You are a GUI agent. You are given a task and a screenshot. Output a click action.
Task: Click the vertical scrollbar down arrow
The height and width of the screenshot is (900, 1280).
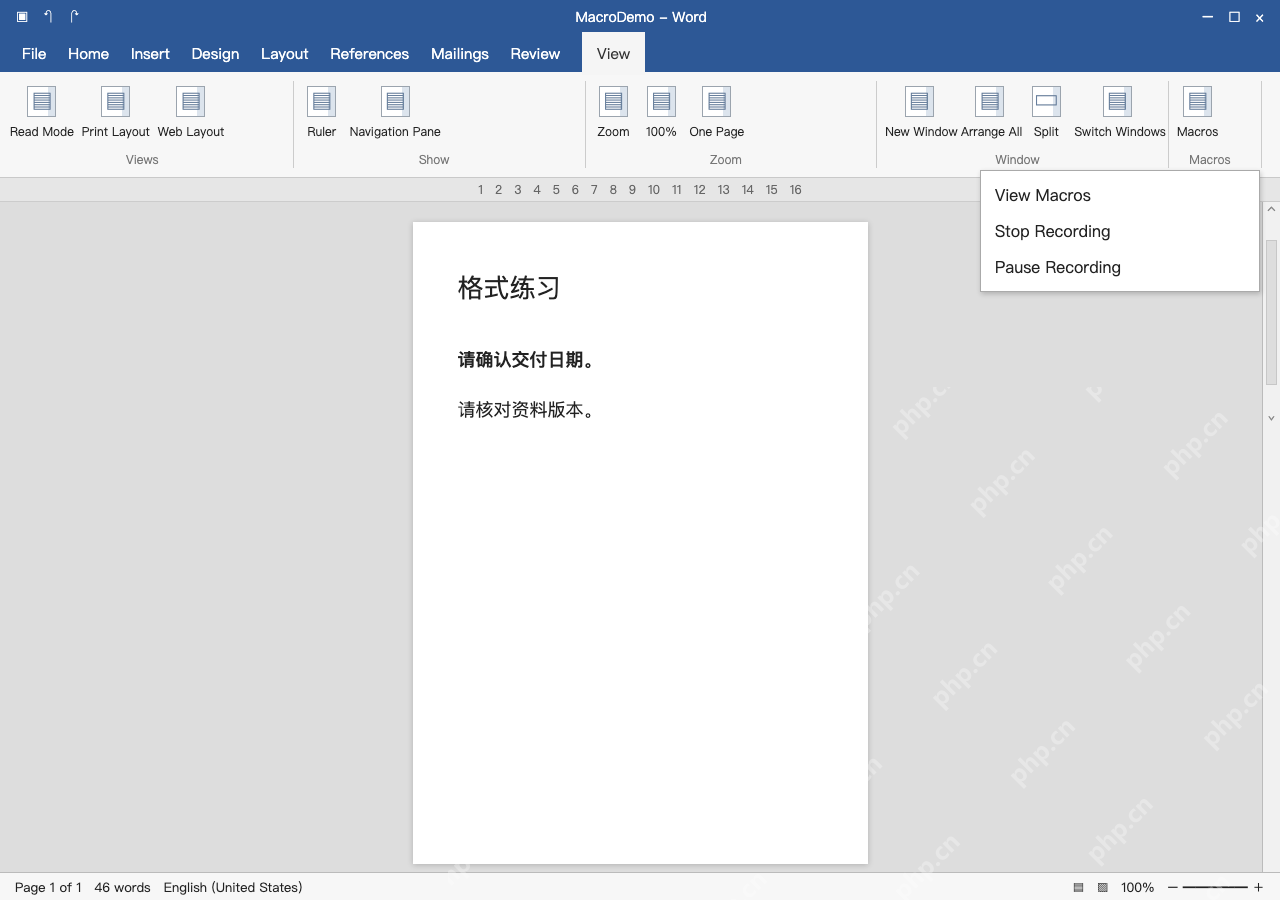point(1272,418)
